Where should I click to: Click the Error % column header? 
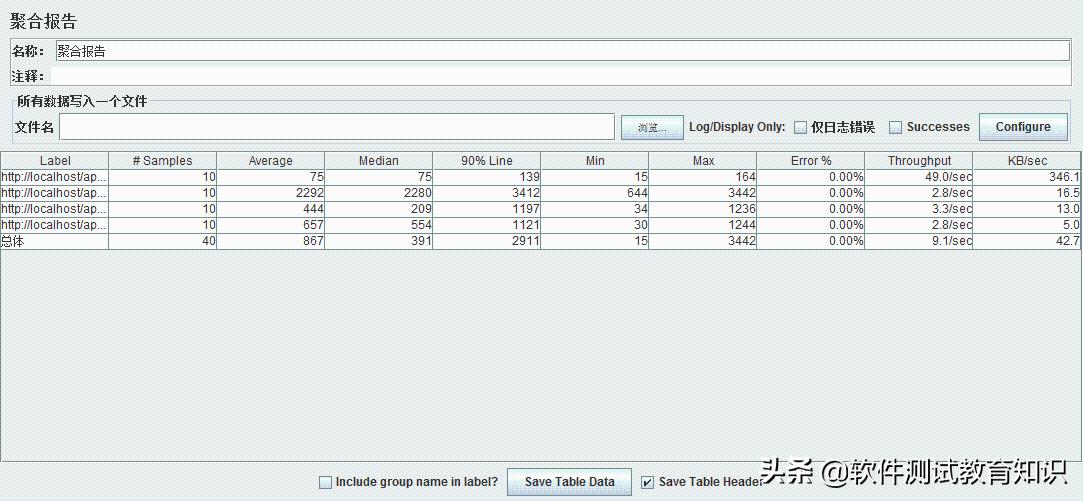coord(810,161)
